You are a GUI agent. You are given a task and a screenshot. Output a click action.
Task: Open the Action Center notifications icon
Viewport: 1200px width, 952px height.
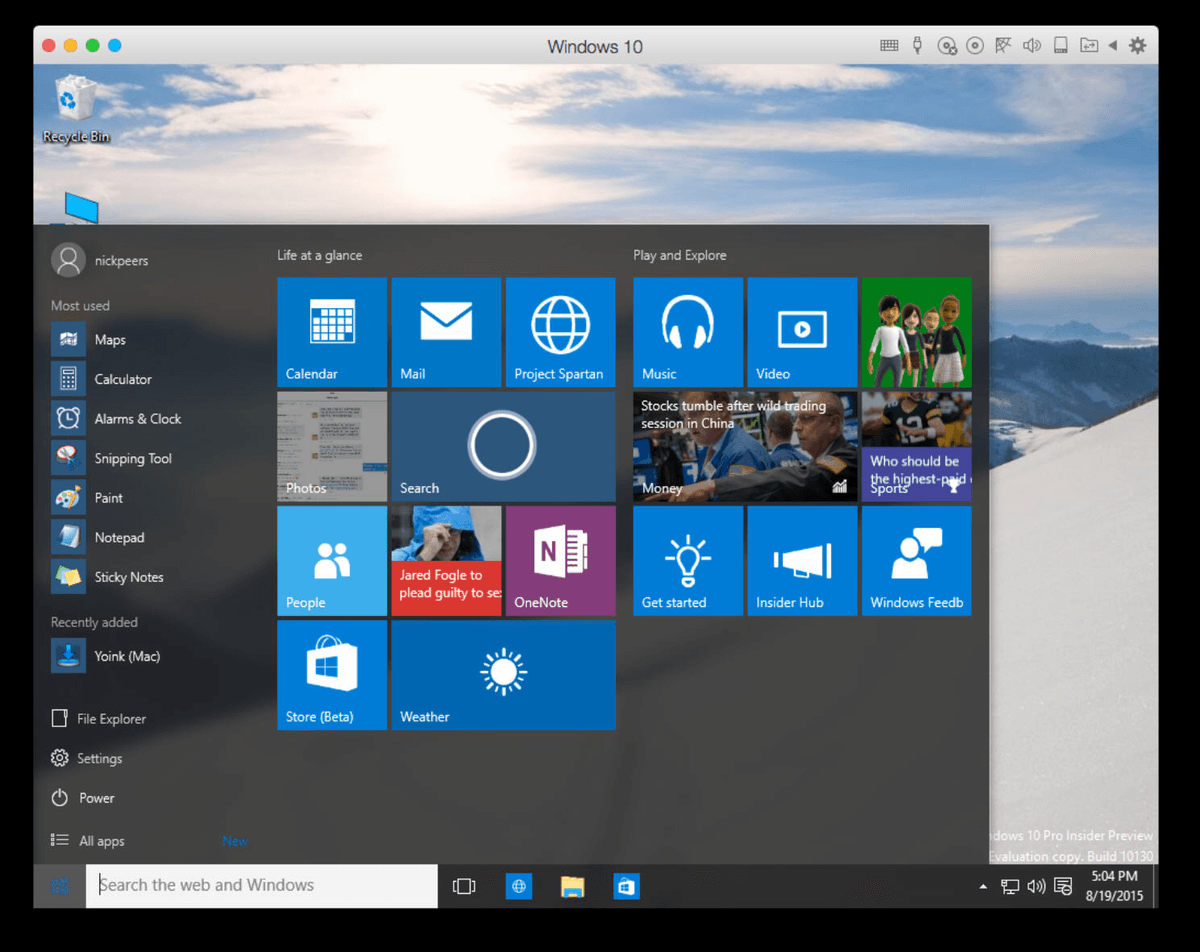[x=1063, y=886]
